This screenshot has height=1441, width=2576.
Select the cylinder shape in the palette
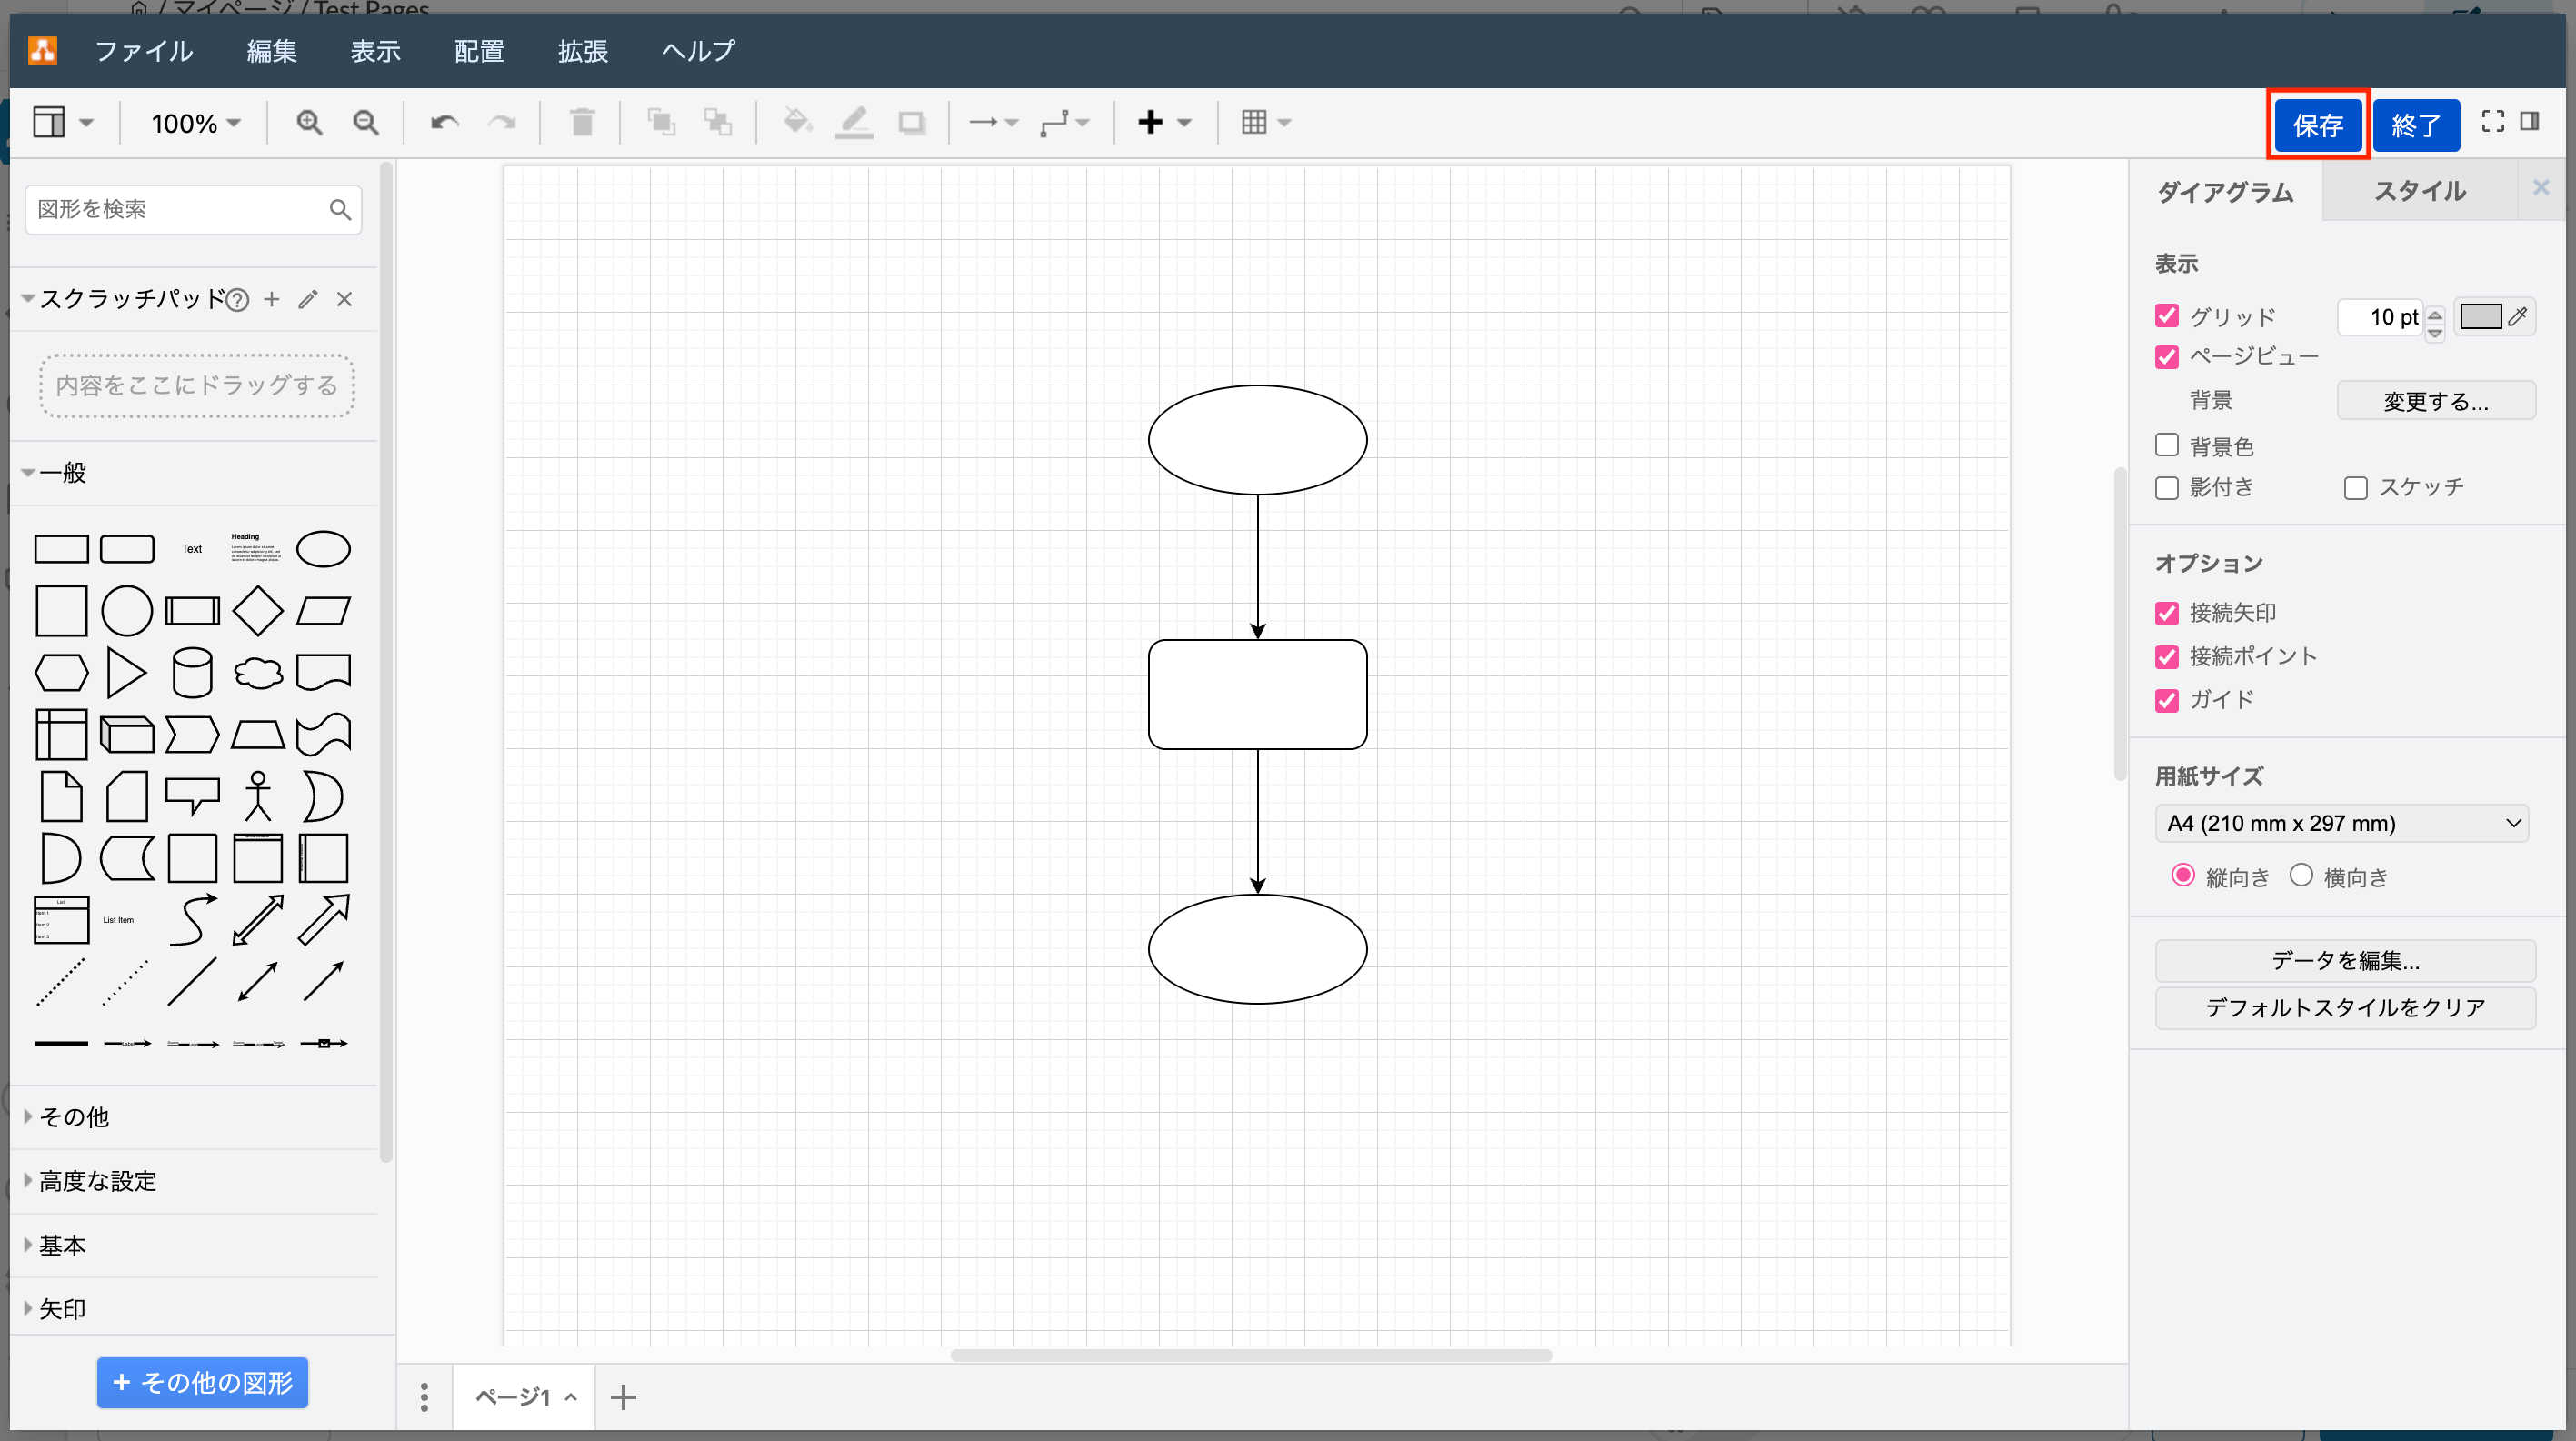click(x=192, y=672)
